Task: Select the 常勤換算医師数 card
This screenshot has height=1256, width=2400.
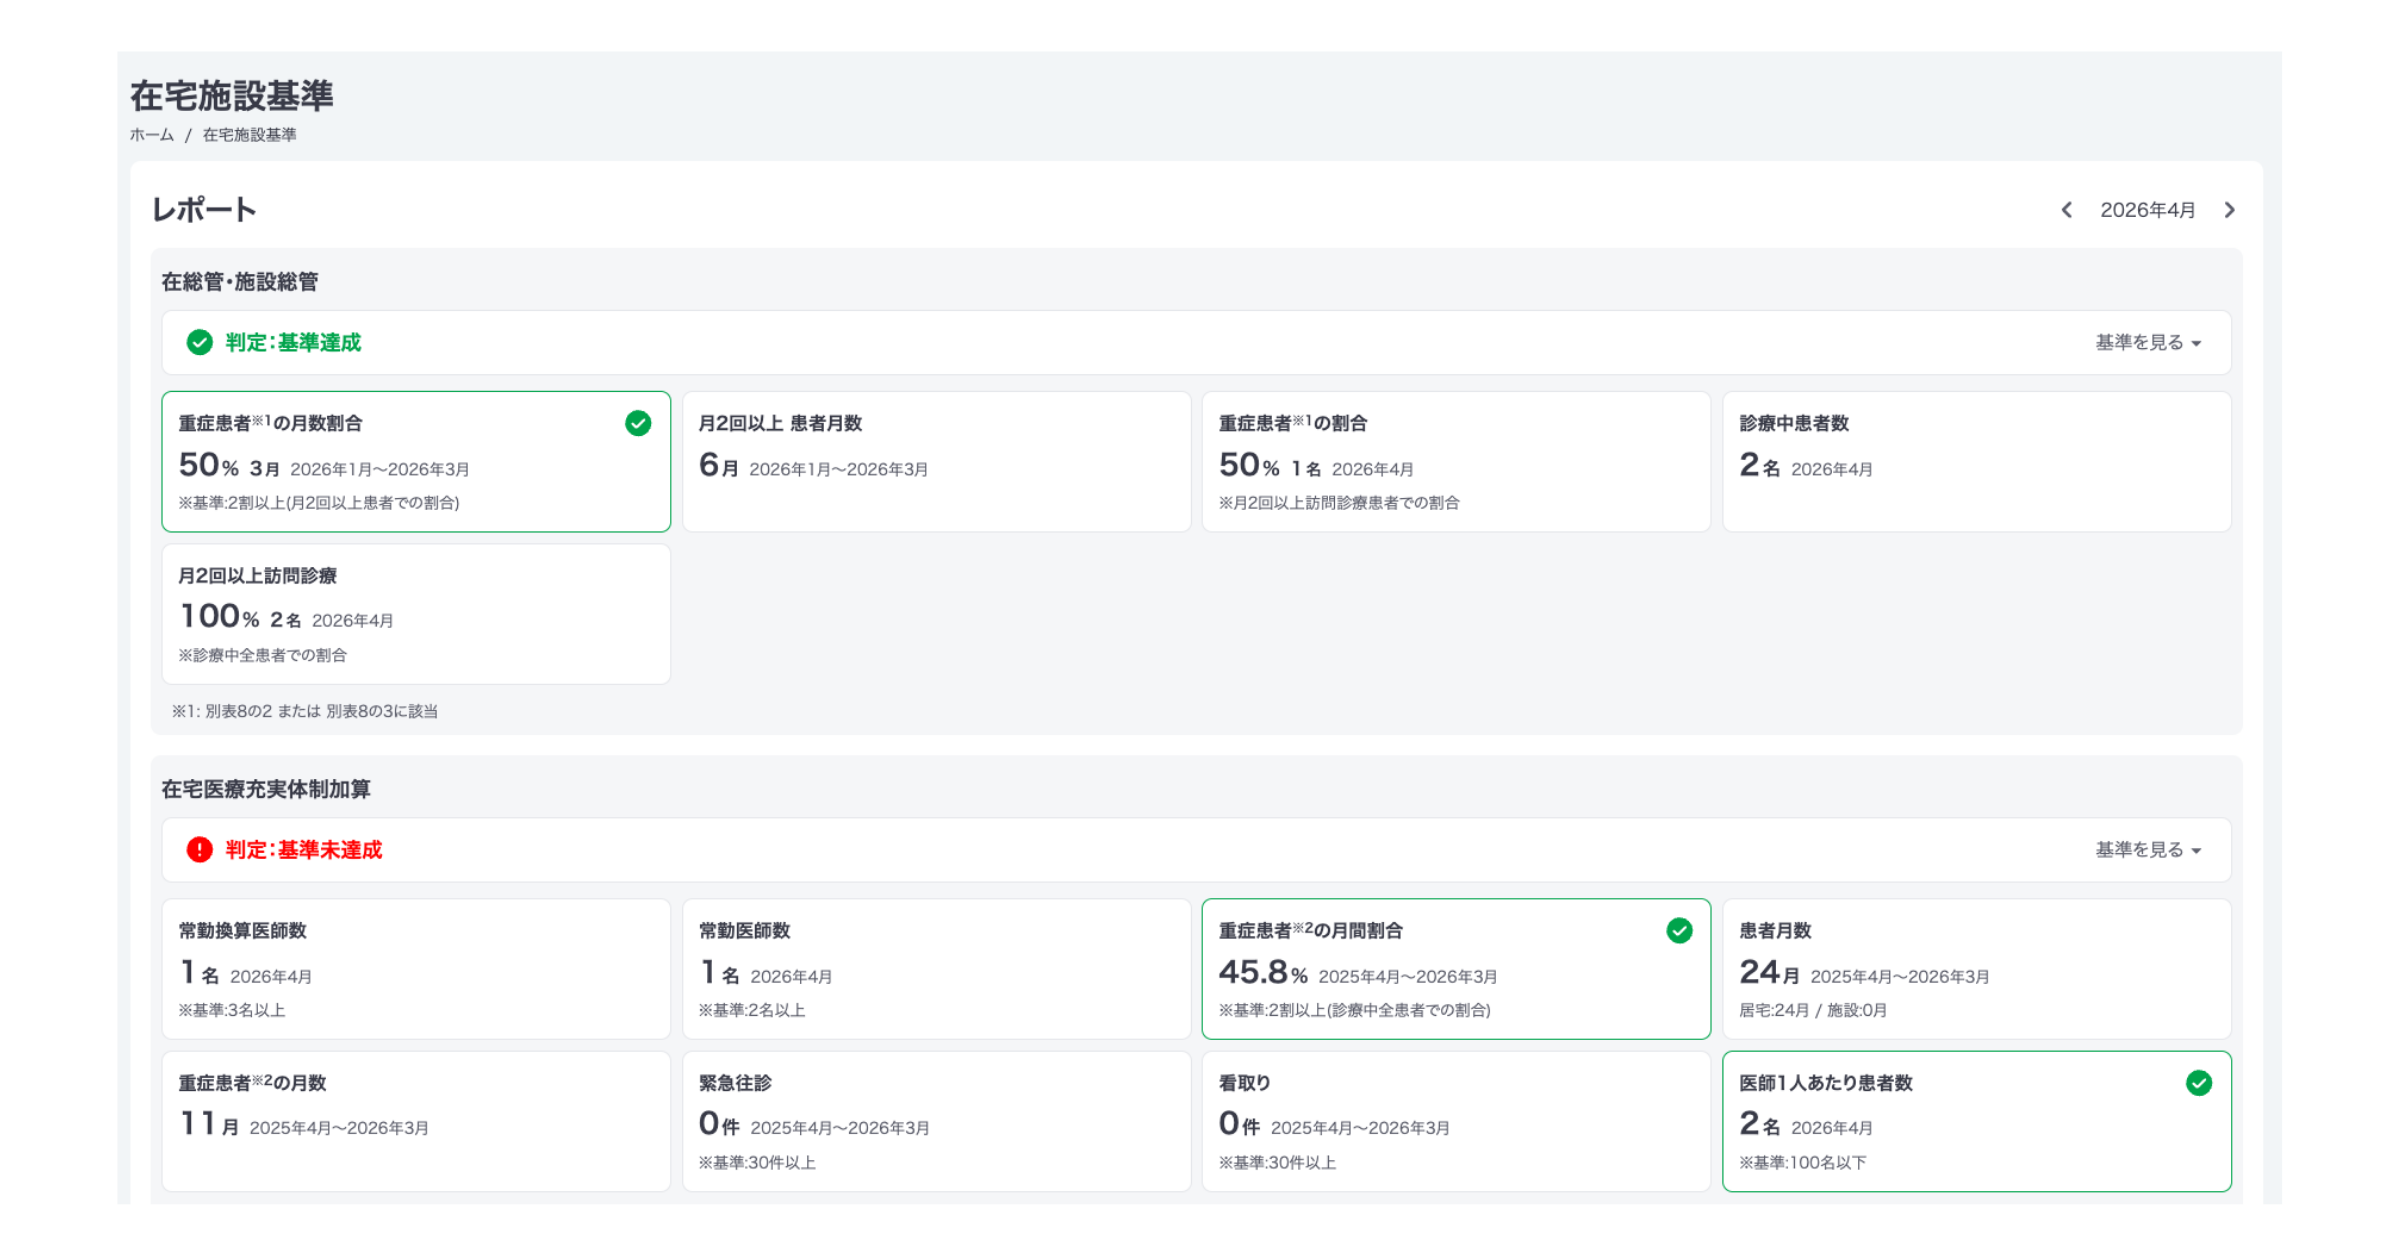Action: pos(416,968)
